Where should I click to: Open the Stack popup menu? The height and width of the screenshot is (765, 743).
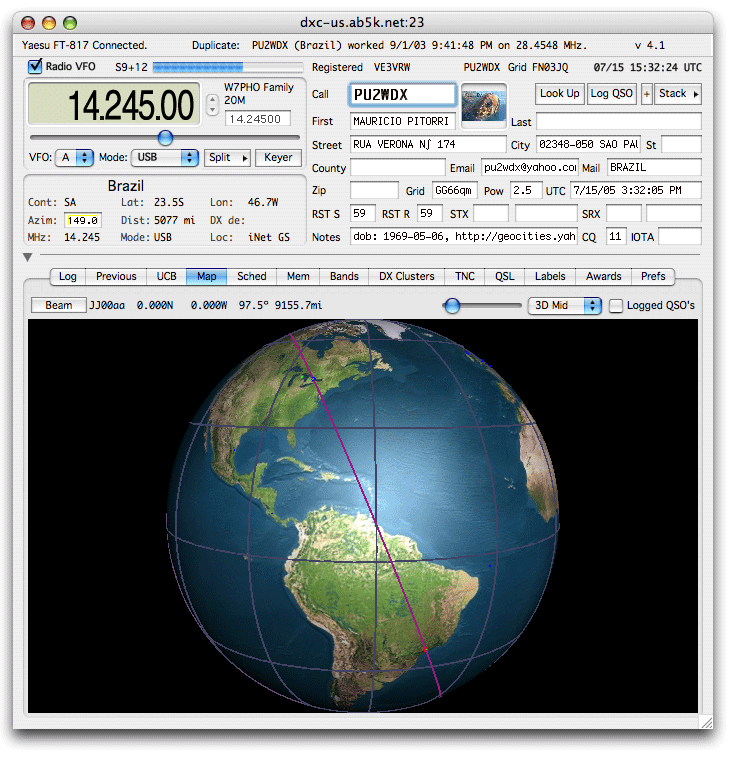679,94
